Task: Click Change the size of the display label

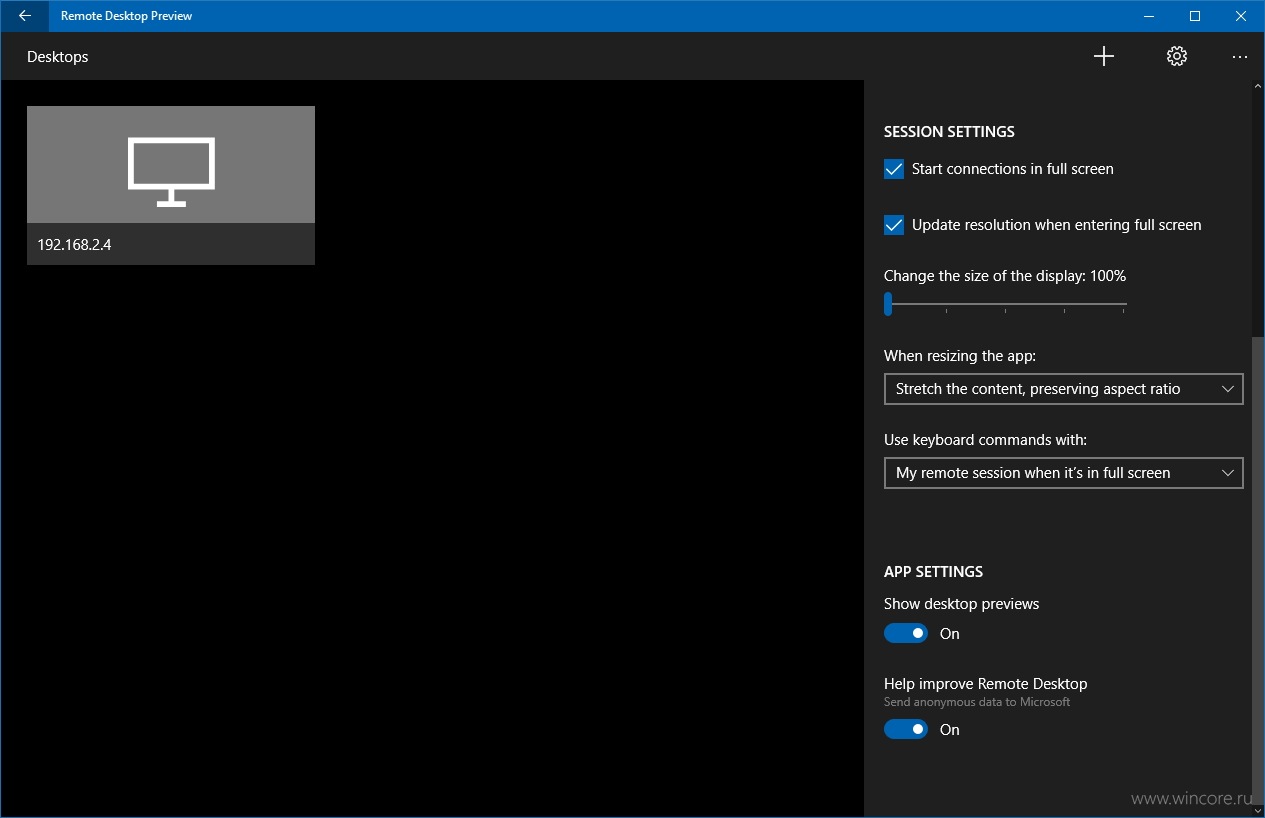Action: tap(1005, 276)
